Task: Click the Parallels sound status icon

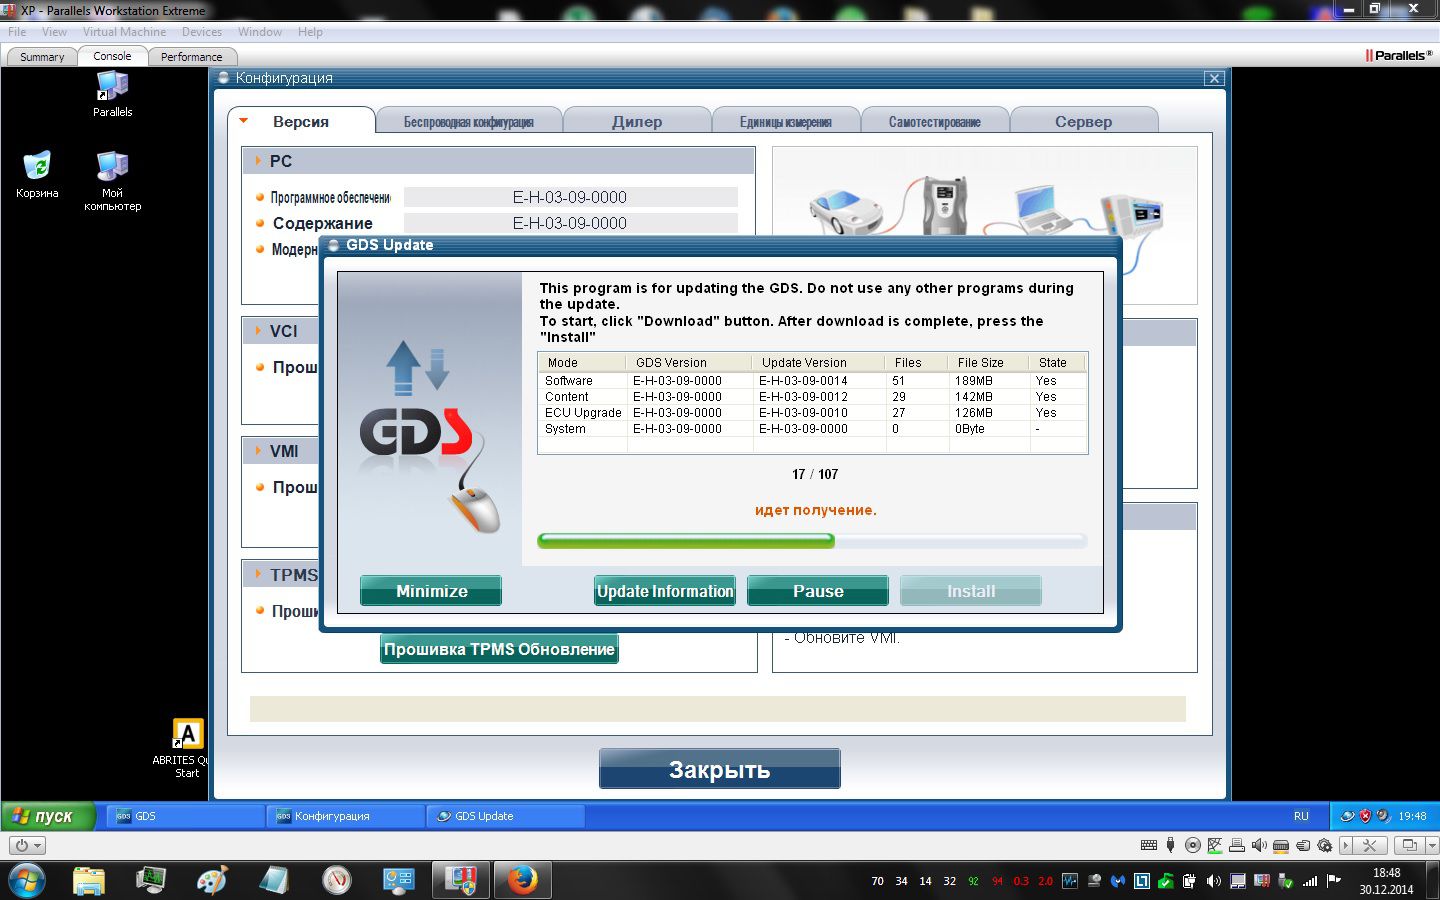Action: (x=1259, y=845)
